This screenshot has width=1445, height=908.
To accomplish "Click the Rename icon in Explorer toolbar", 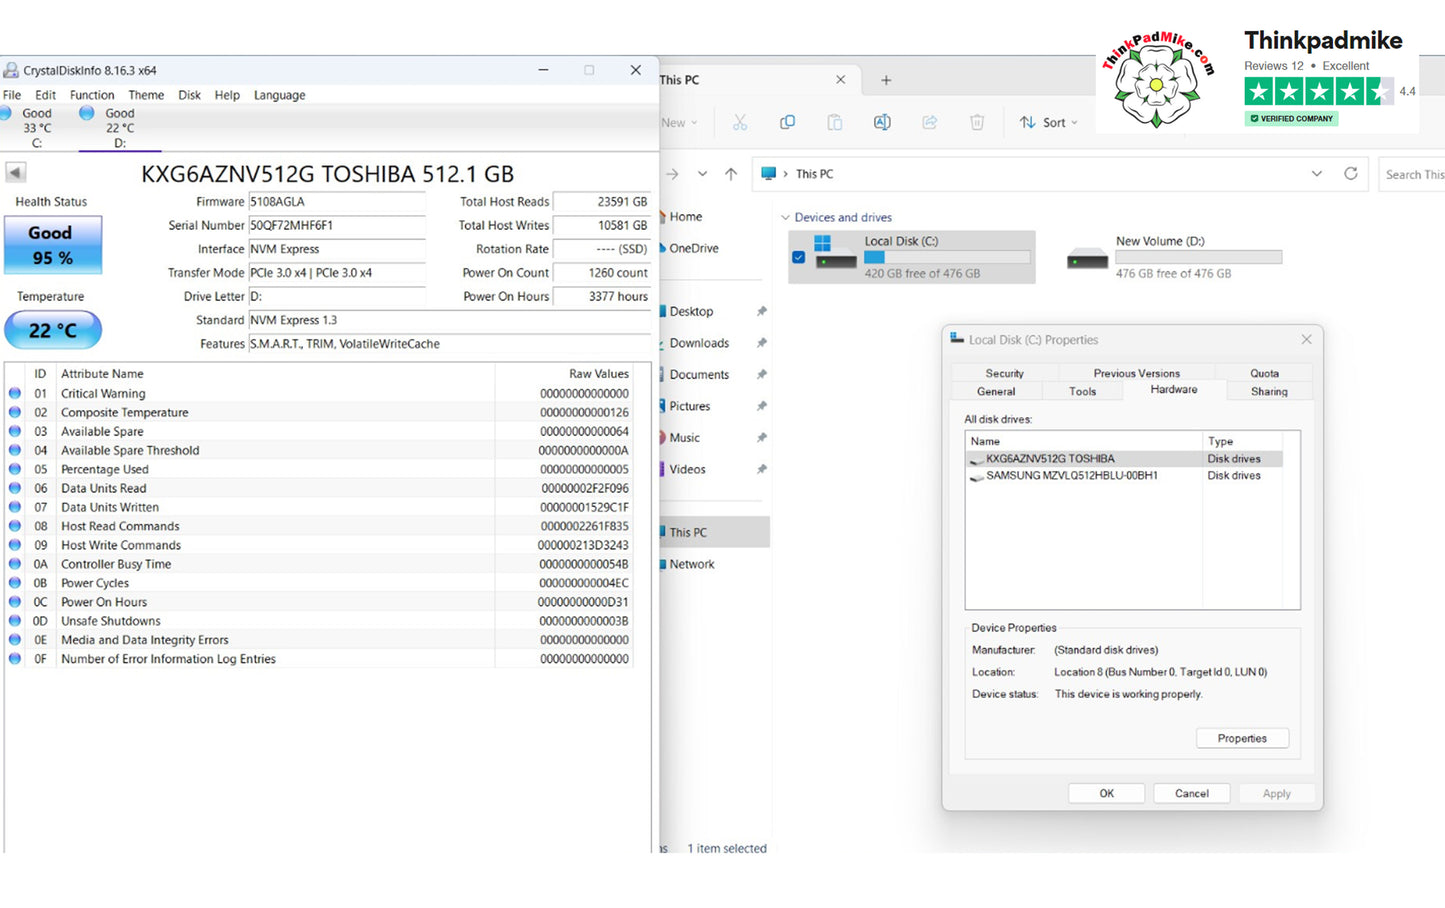I will pyautogui.click(x=882, y=122).
